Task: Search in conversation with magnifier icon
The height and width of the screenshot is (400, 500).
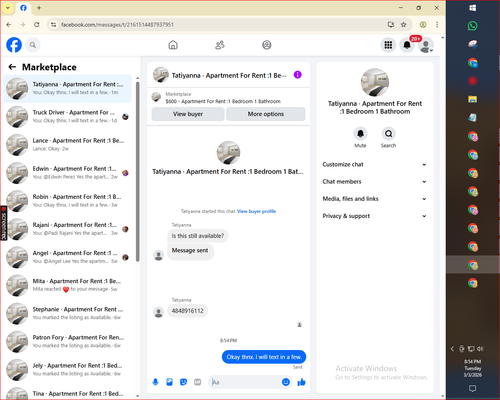Action: 388,134
